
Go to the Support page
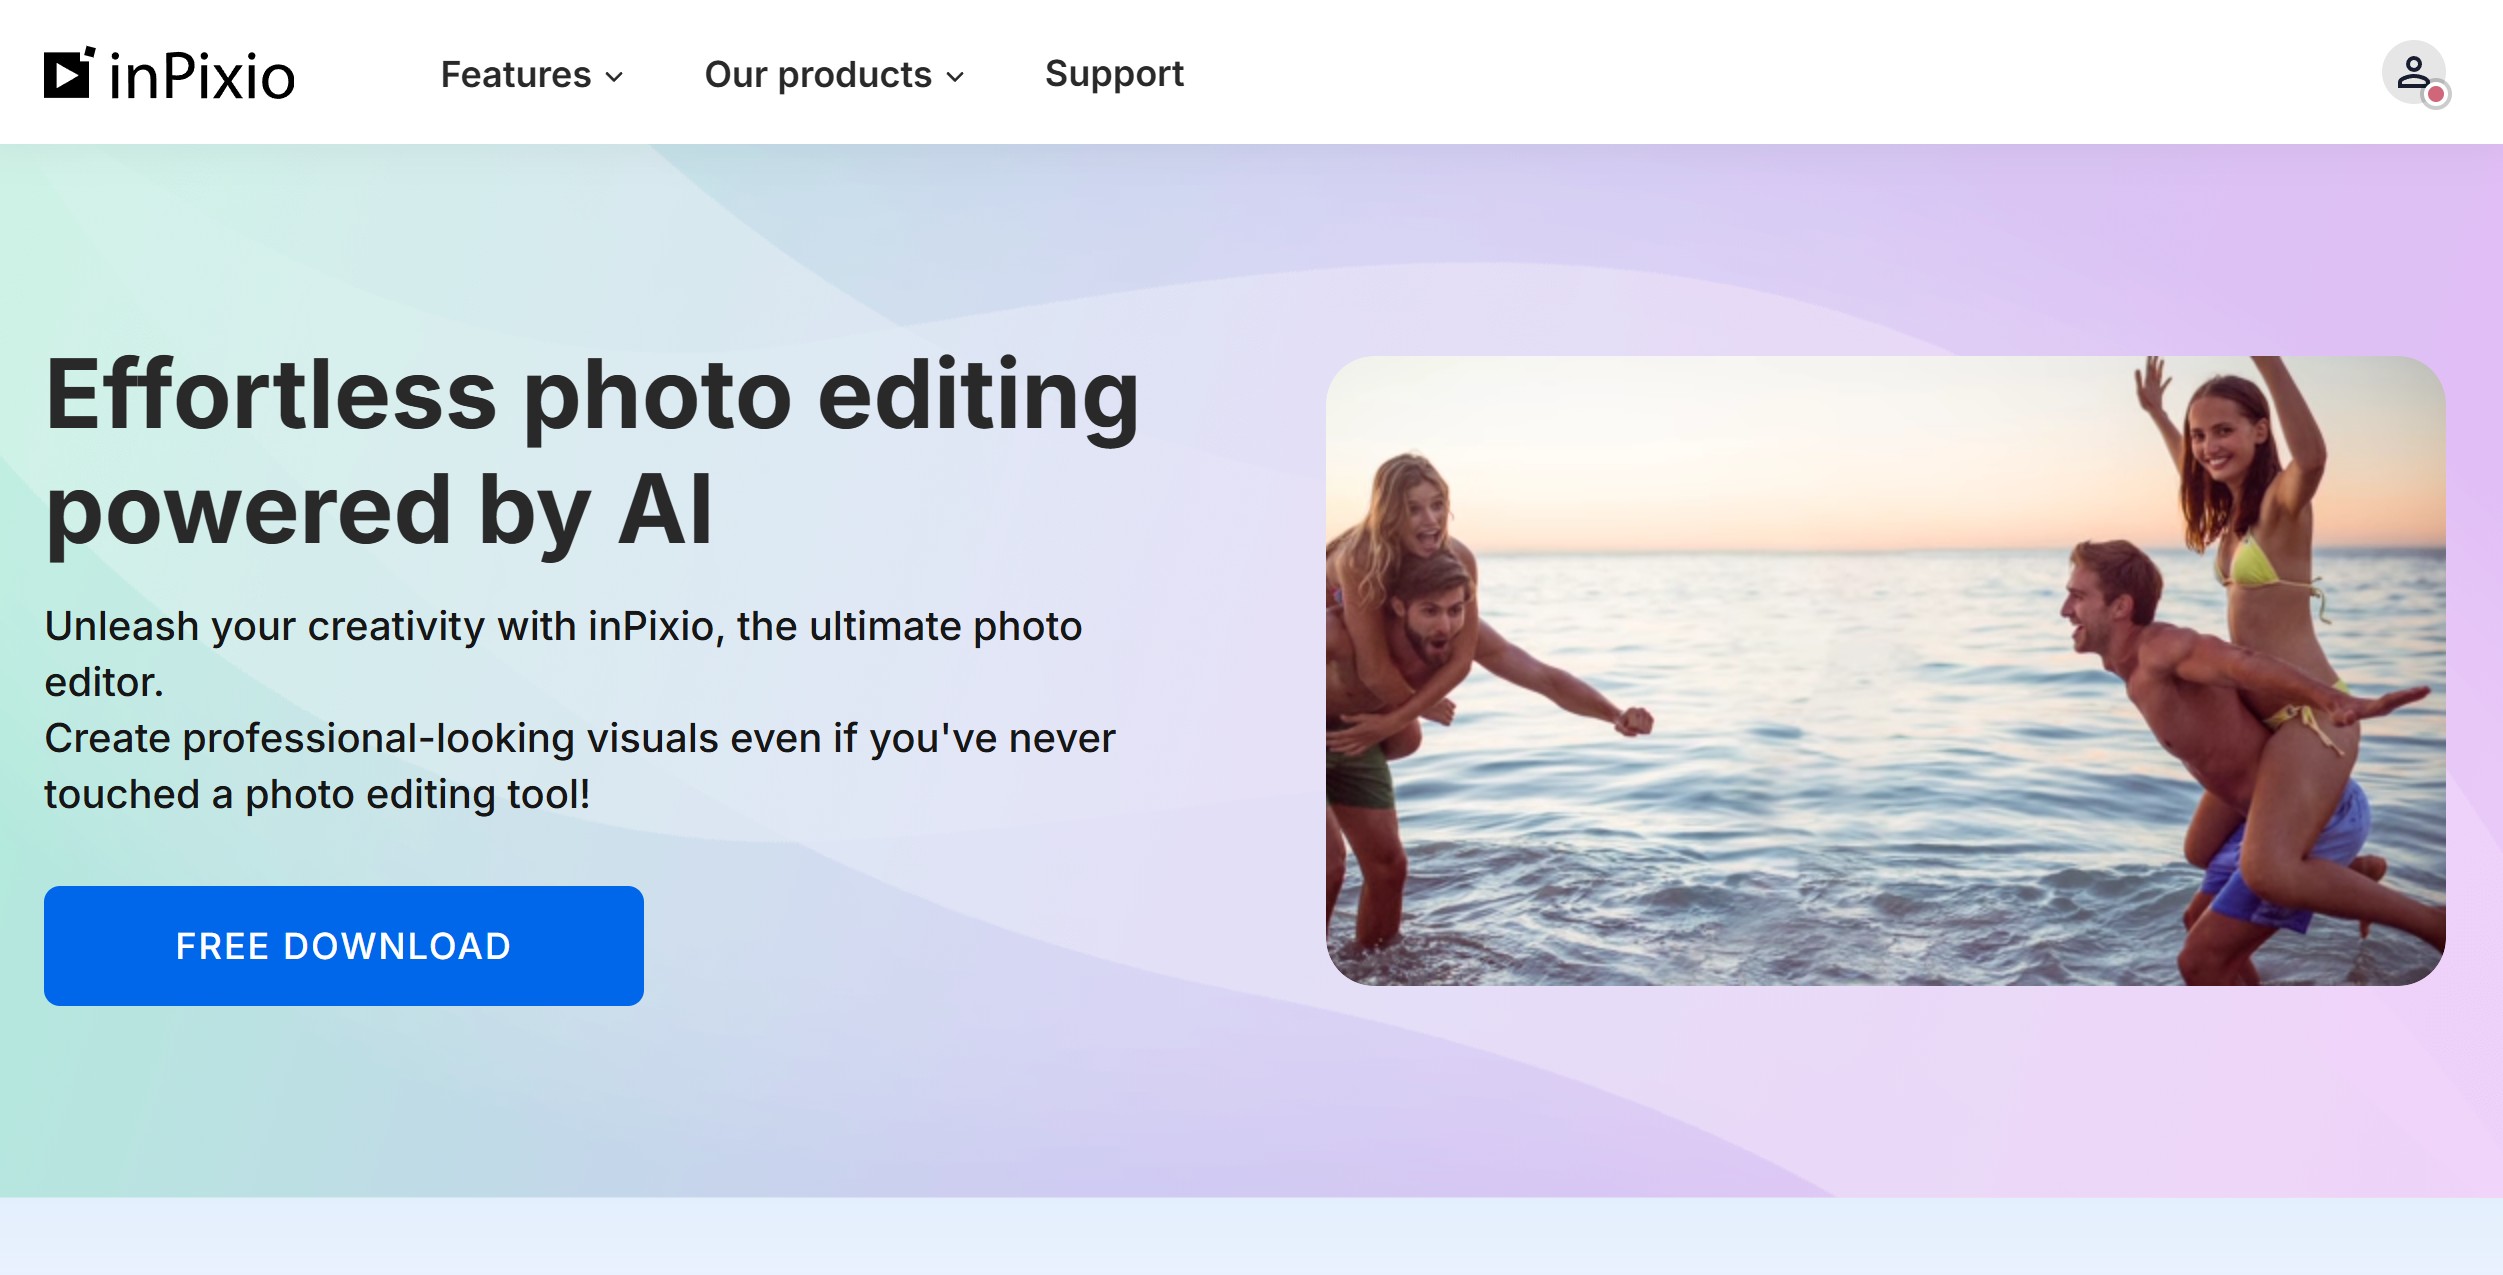click(x=1113, y=74)
